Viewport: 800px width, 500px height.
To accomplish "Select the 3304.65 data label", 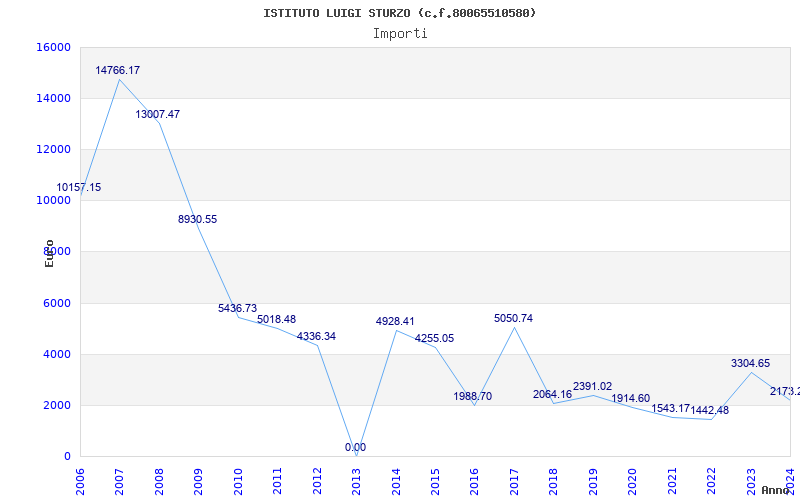I will (x=751, y=363).
